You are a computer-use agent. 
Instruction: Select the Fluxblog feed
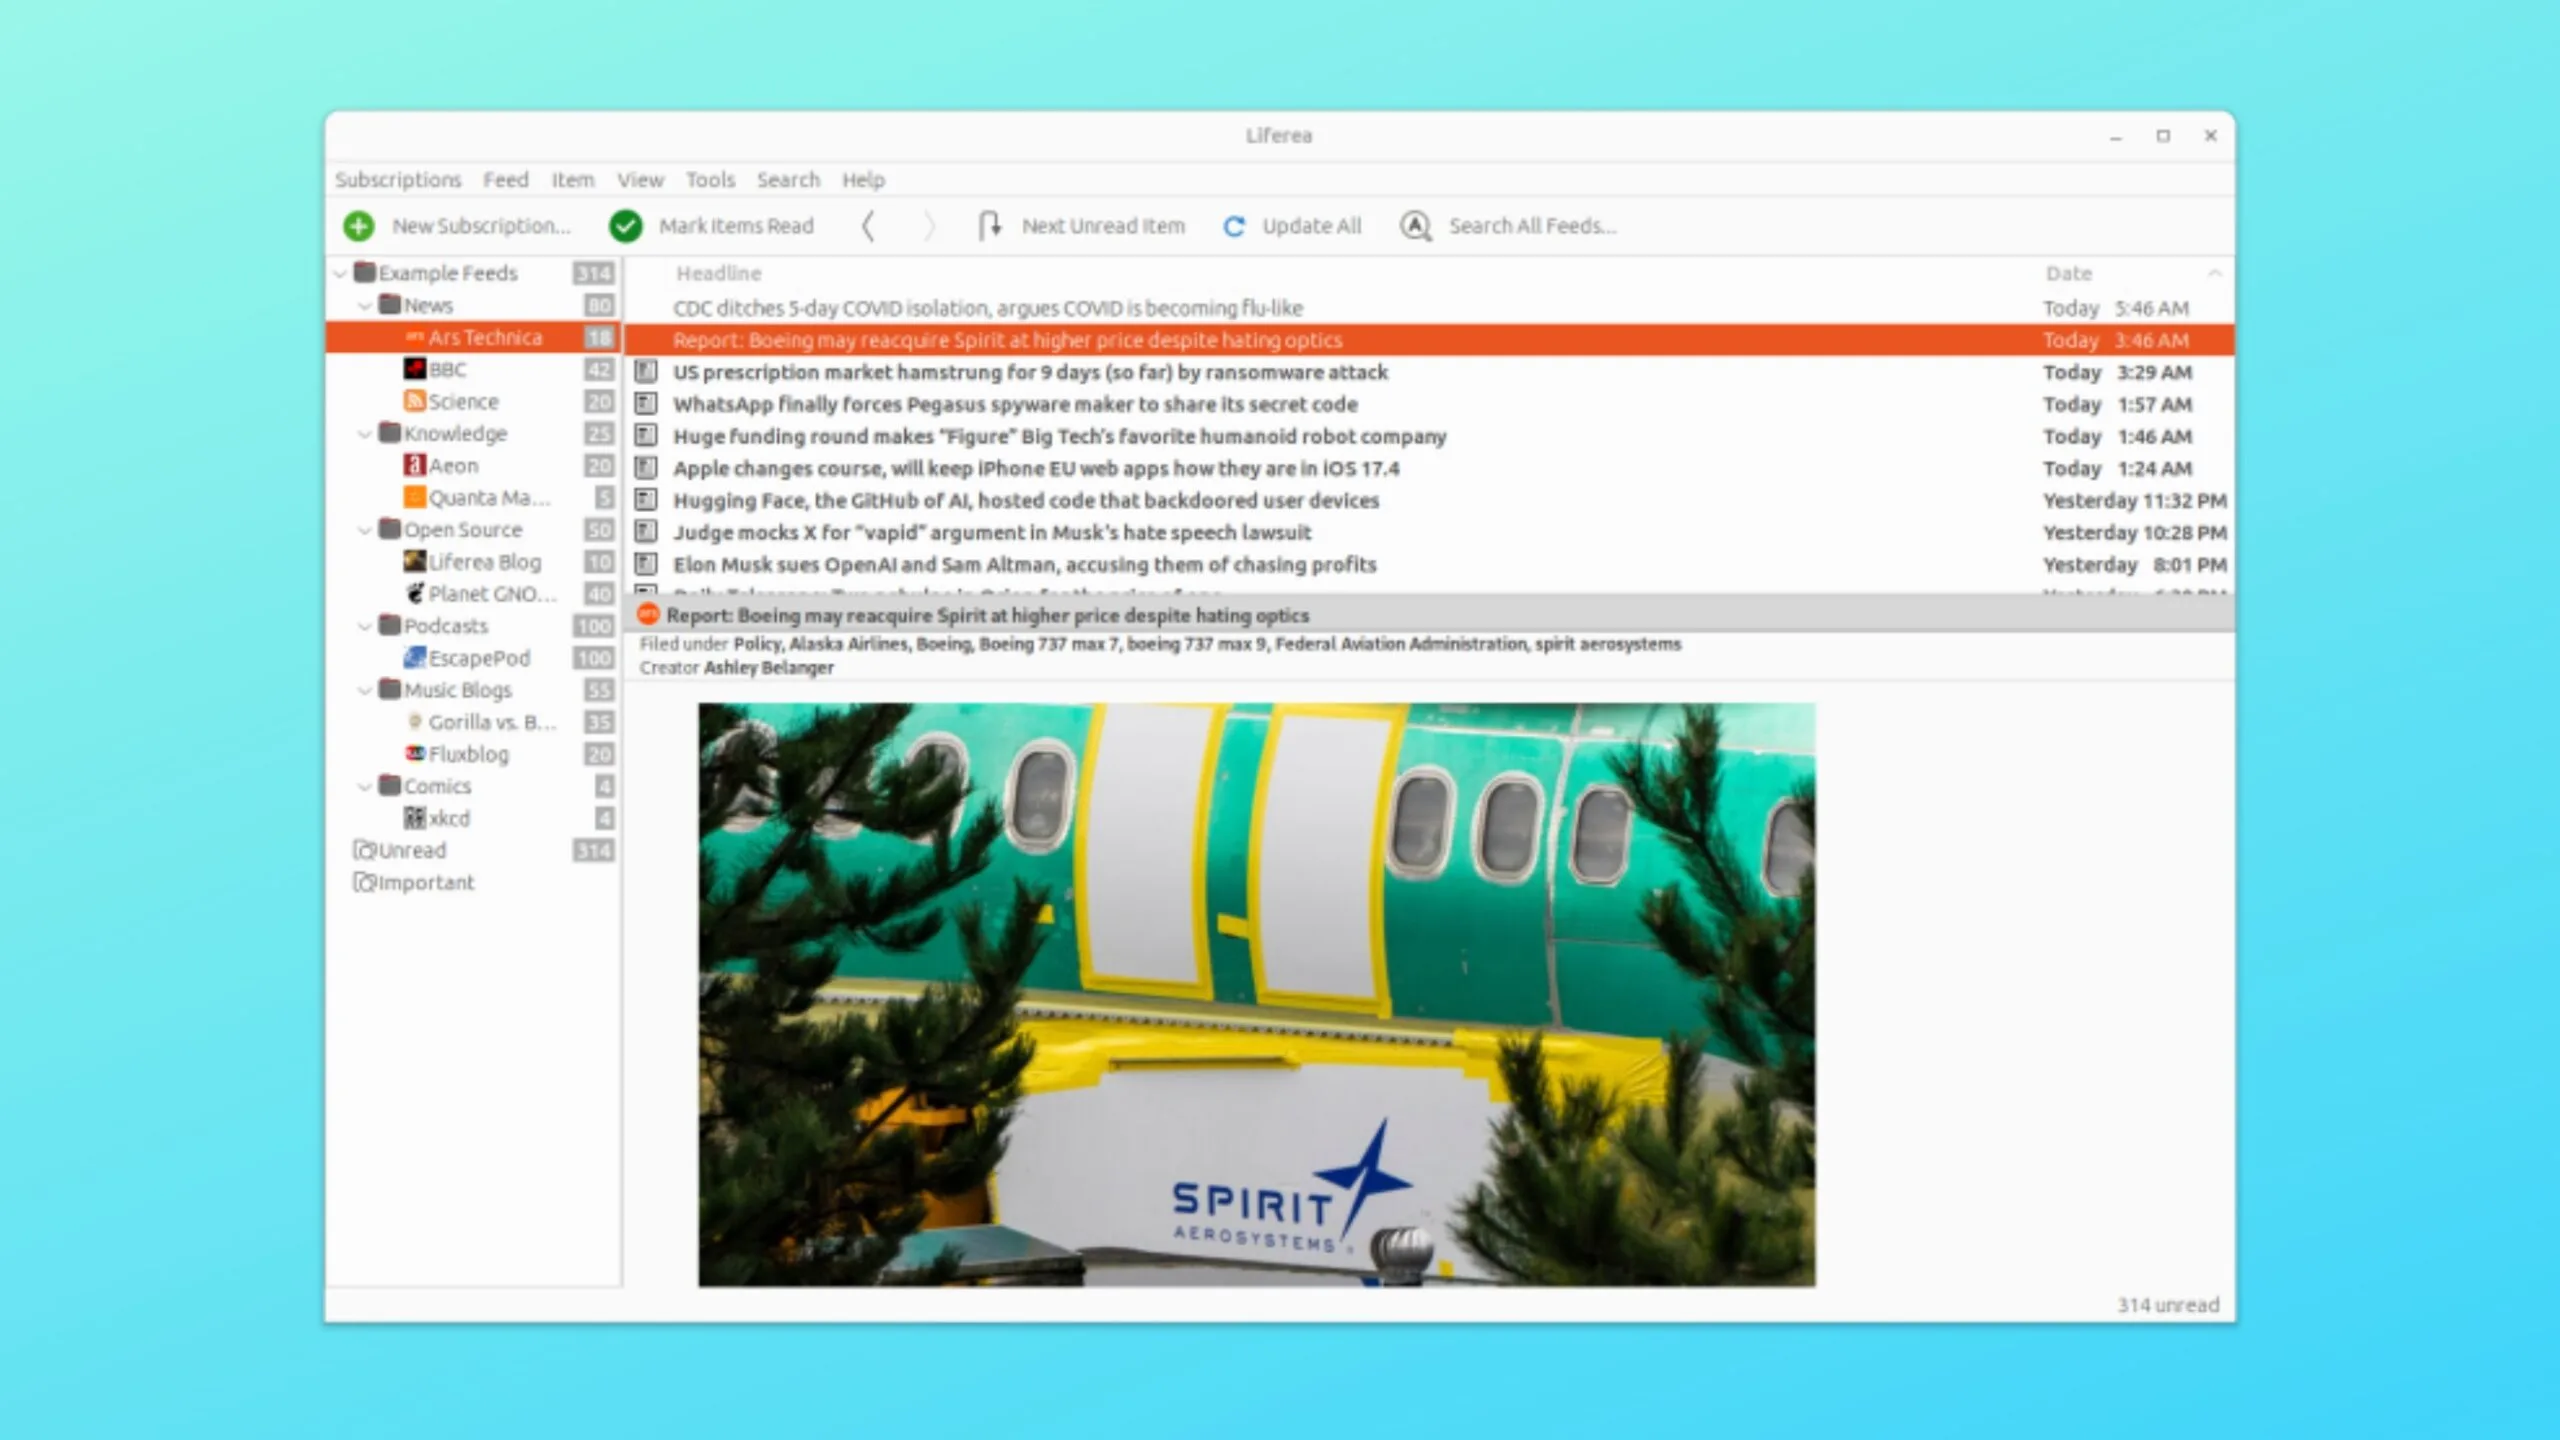[x=473, y=753]
